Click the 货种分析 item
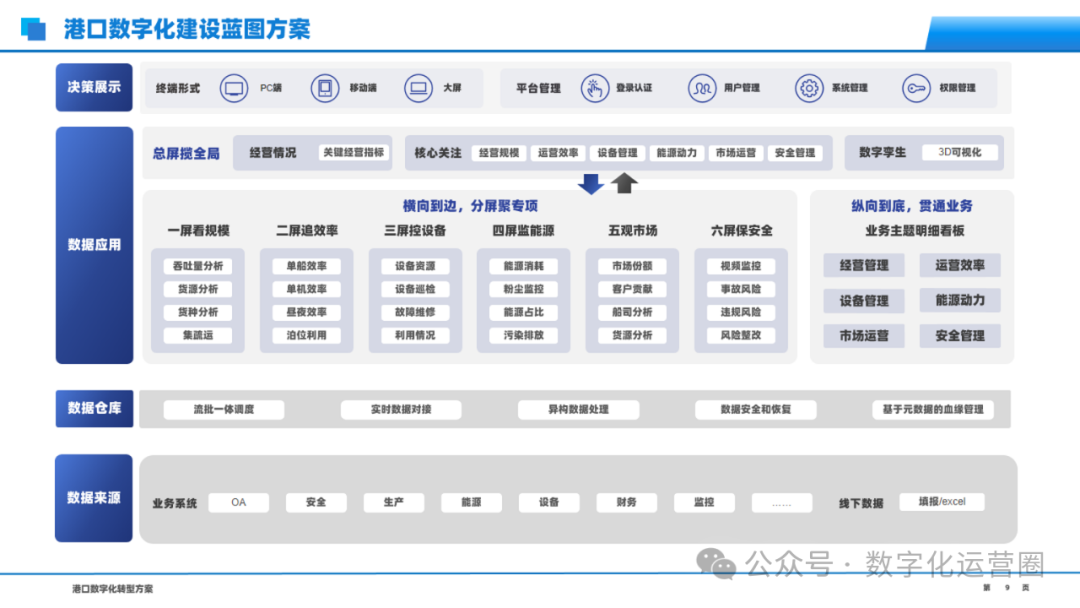The image size is (1080, 608). coord(198,312)
